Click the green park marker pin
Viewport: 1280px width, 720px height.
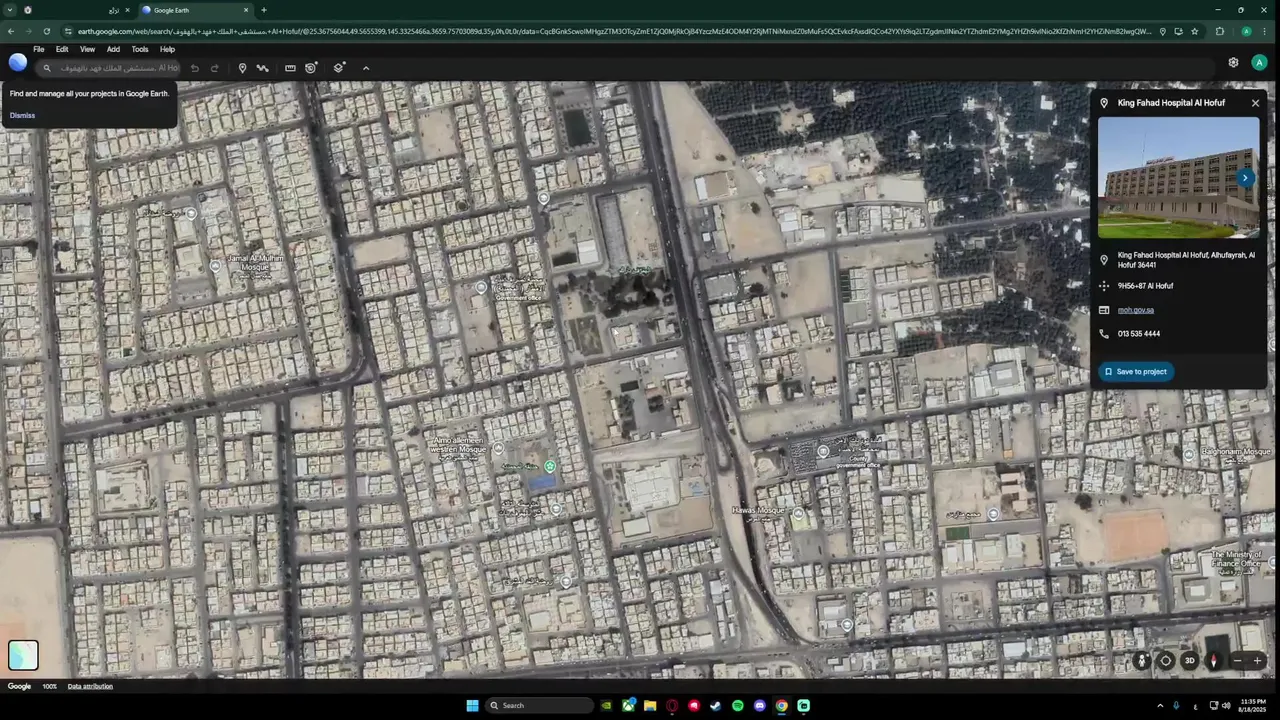550,466
